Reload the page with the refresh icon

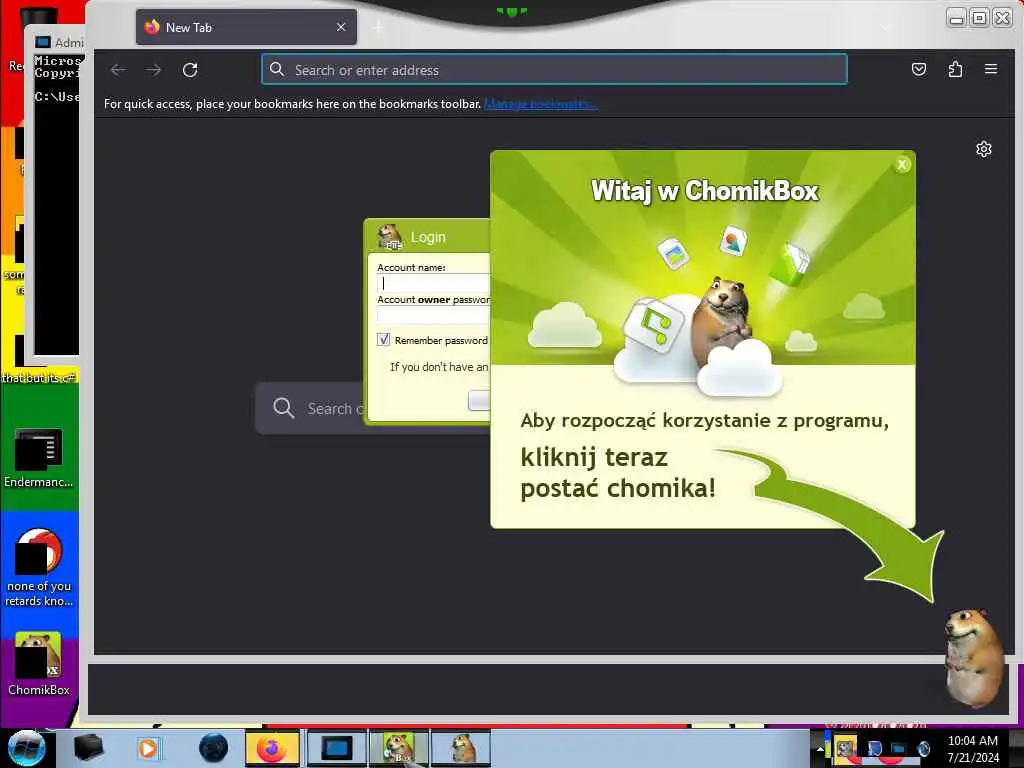[x=190, y=70]
